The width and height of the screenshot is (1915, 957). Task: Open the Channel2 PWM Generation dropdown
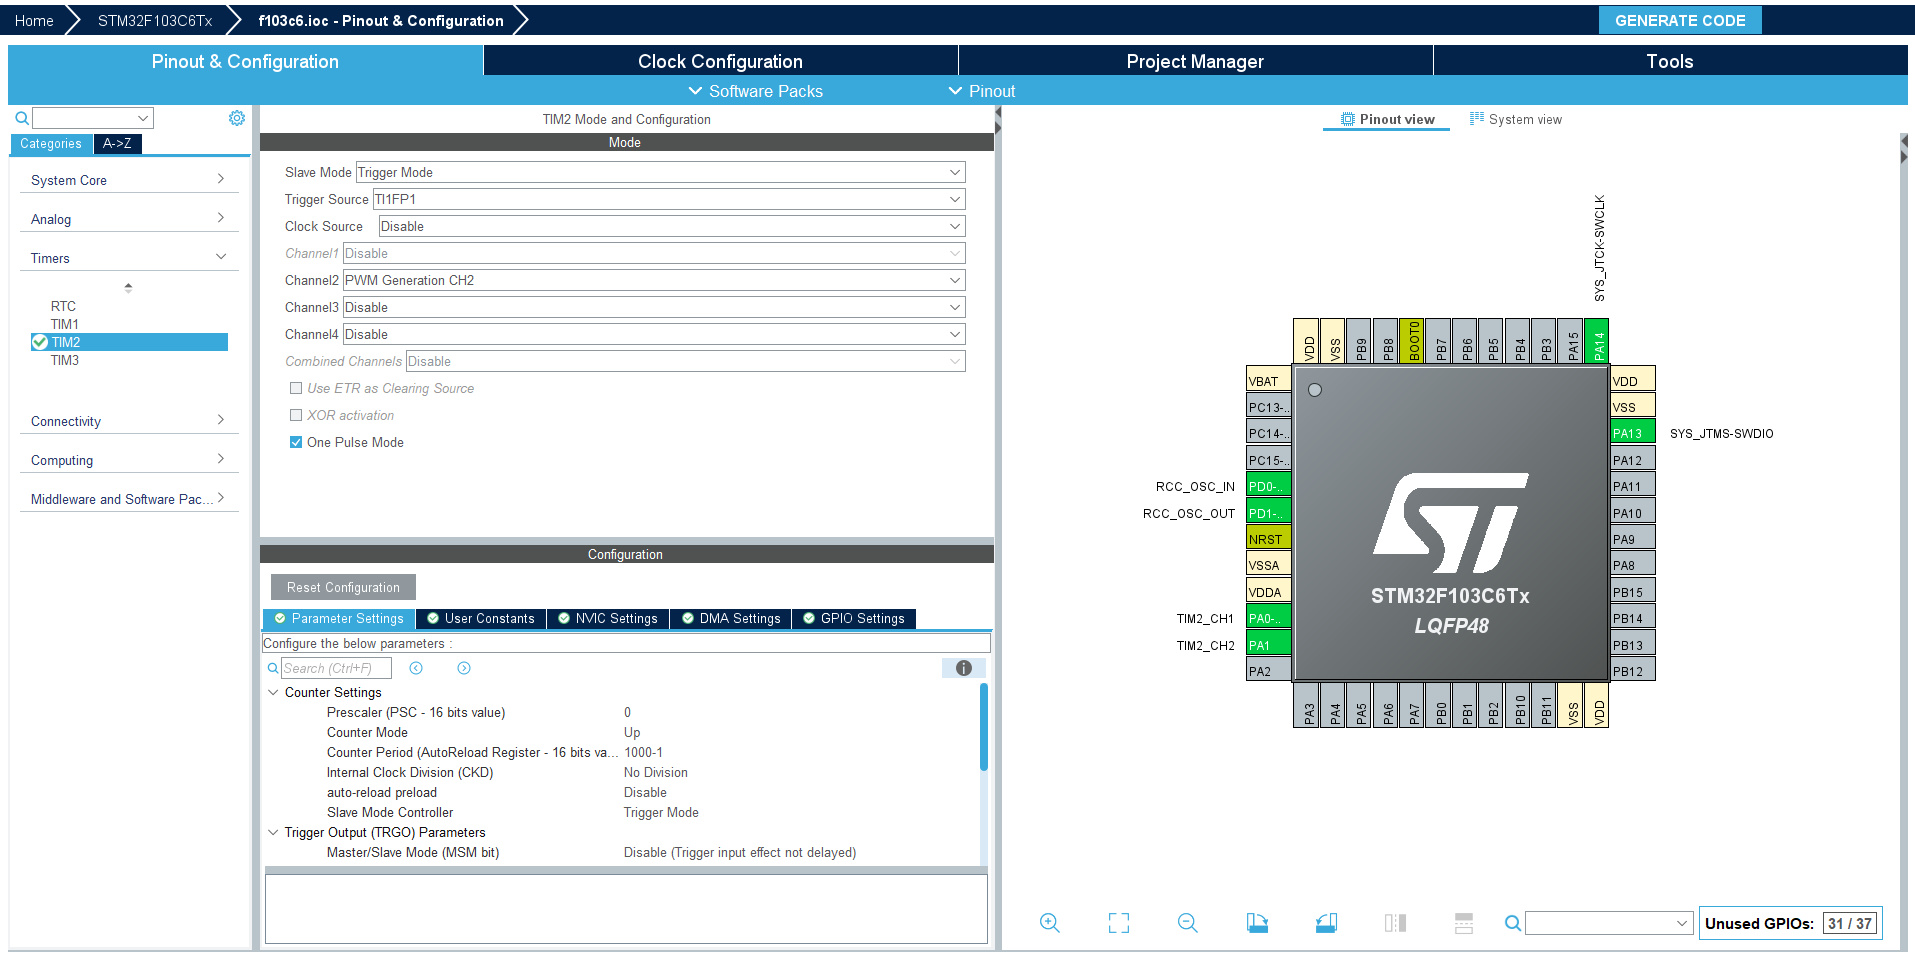point(654,280)
